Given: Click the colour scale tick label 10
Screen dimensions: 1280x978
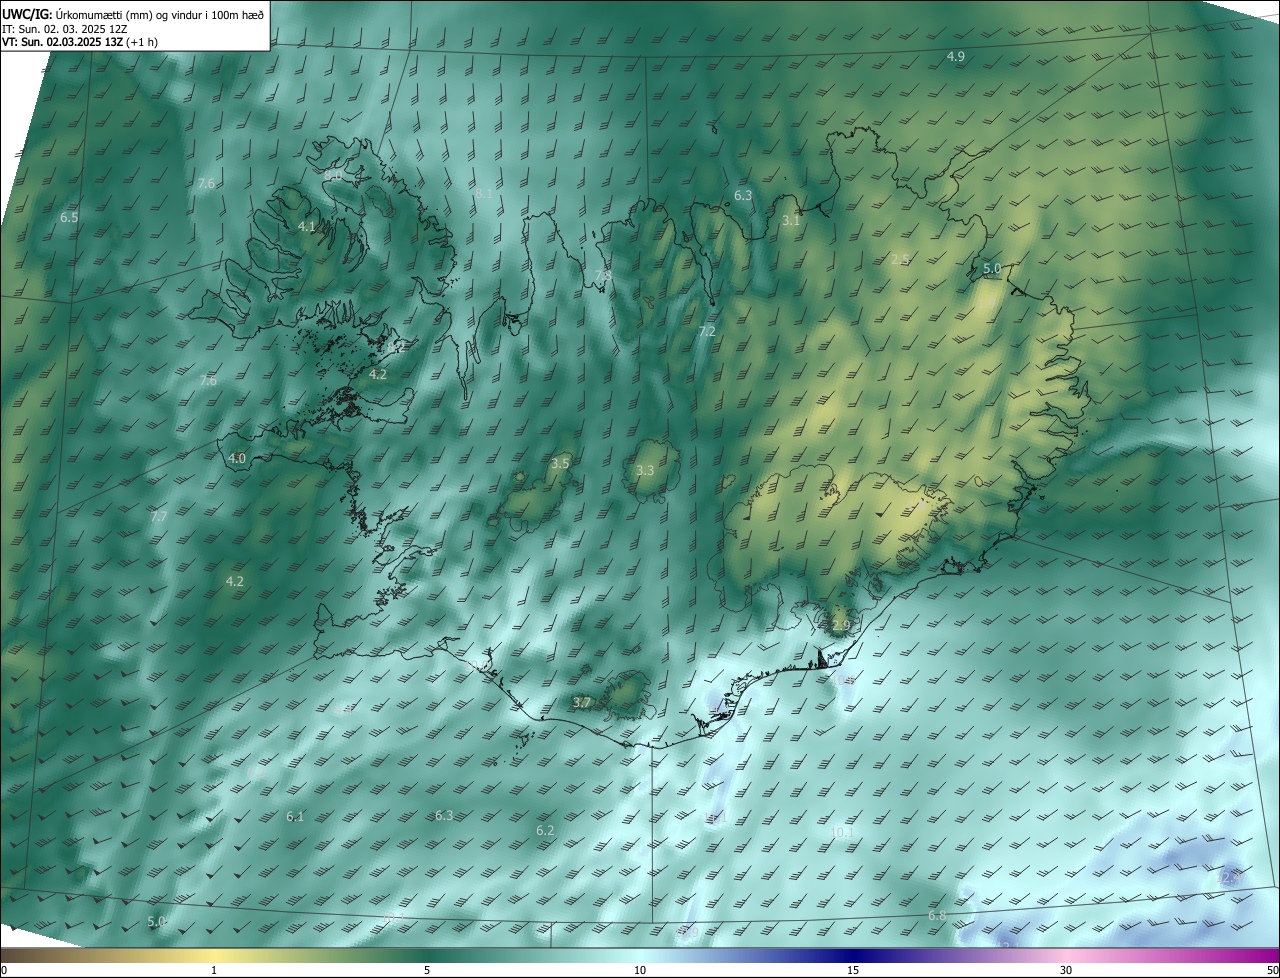Looking at the screenshot, I should tap(640, 970).
